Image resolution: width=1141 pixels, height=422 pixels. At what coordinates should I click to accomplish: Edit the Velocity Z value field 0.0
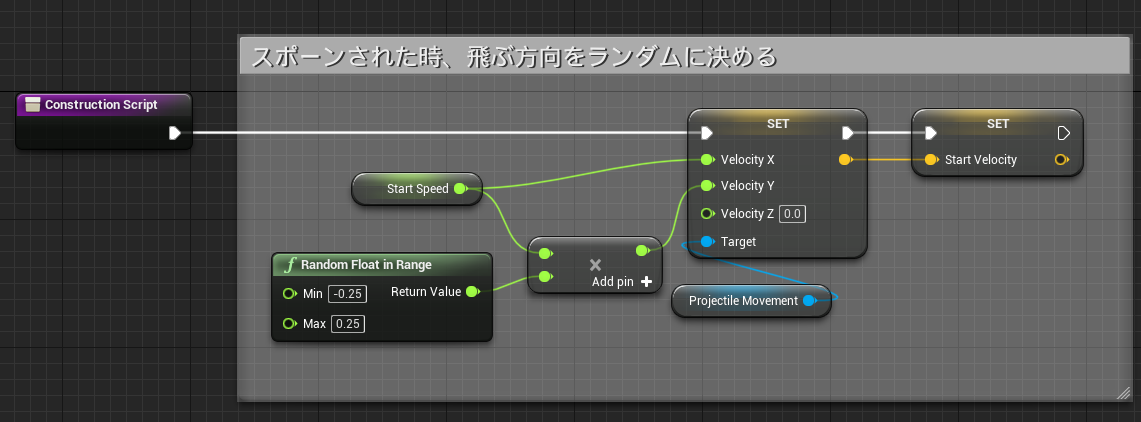click(792, 213)
